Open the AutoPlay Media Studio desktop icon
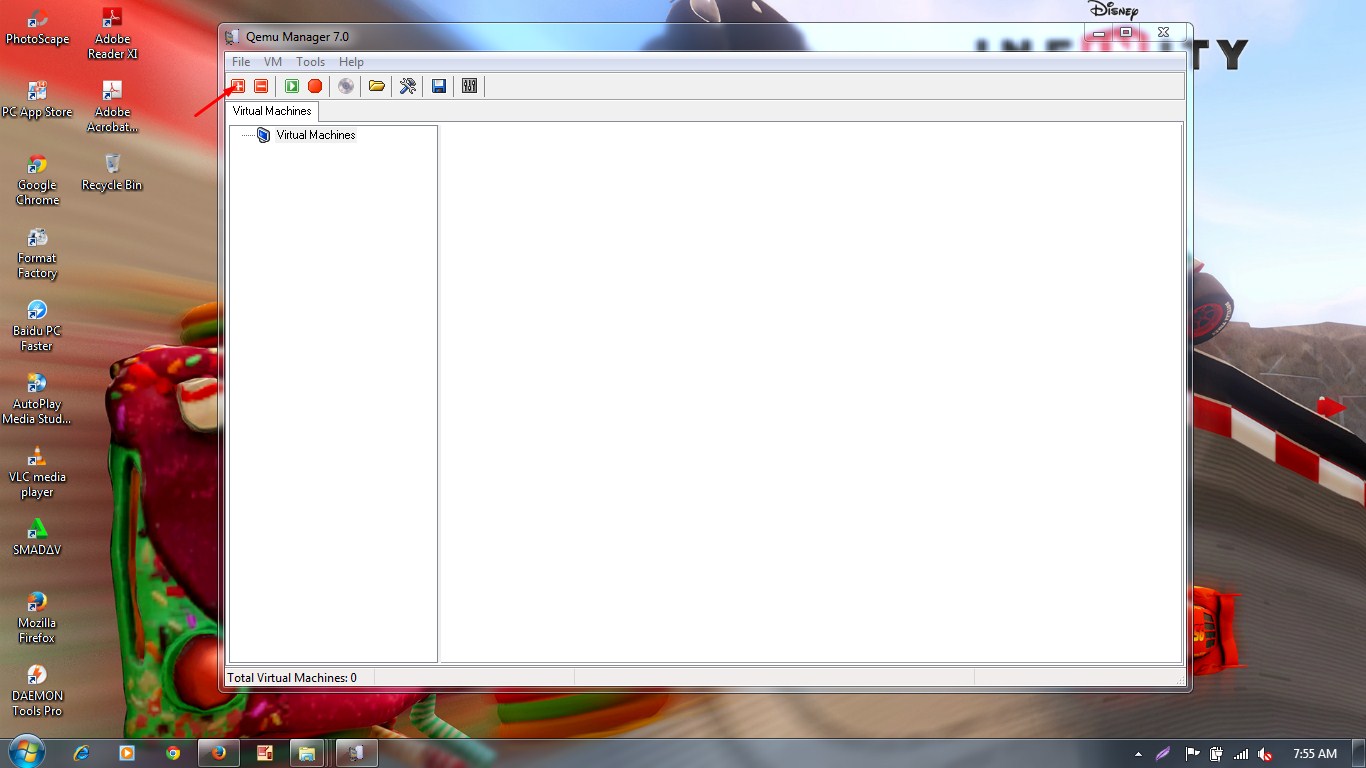1366x768 pixels. 37,399
